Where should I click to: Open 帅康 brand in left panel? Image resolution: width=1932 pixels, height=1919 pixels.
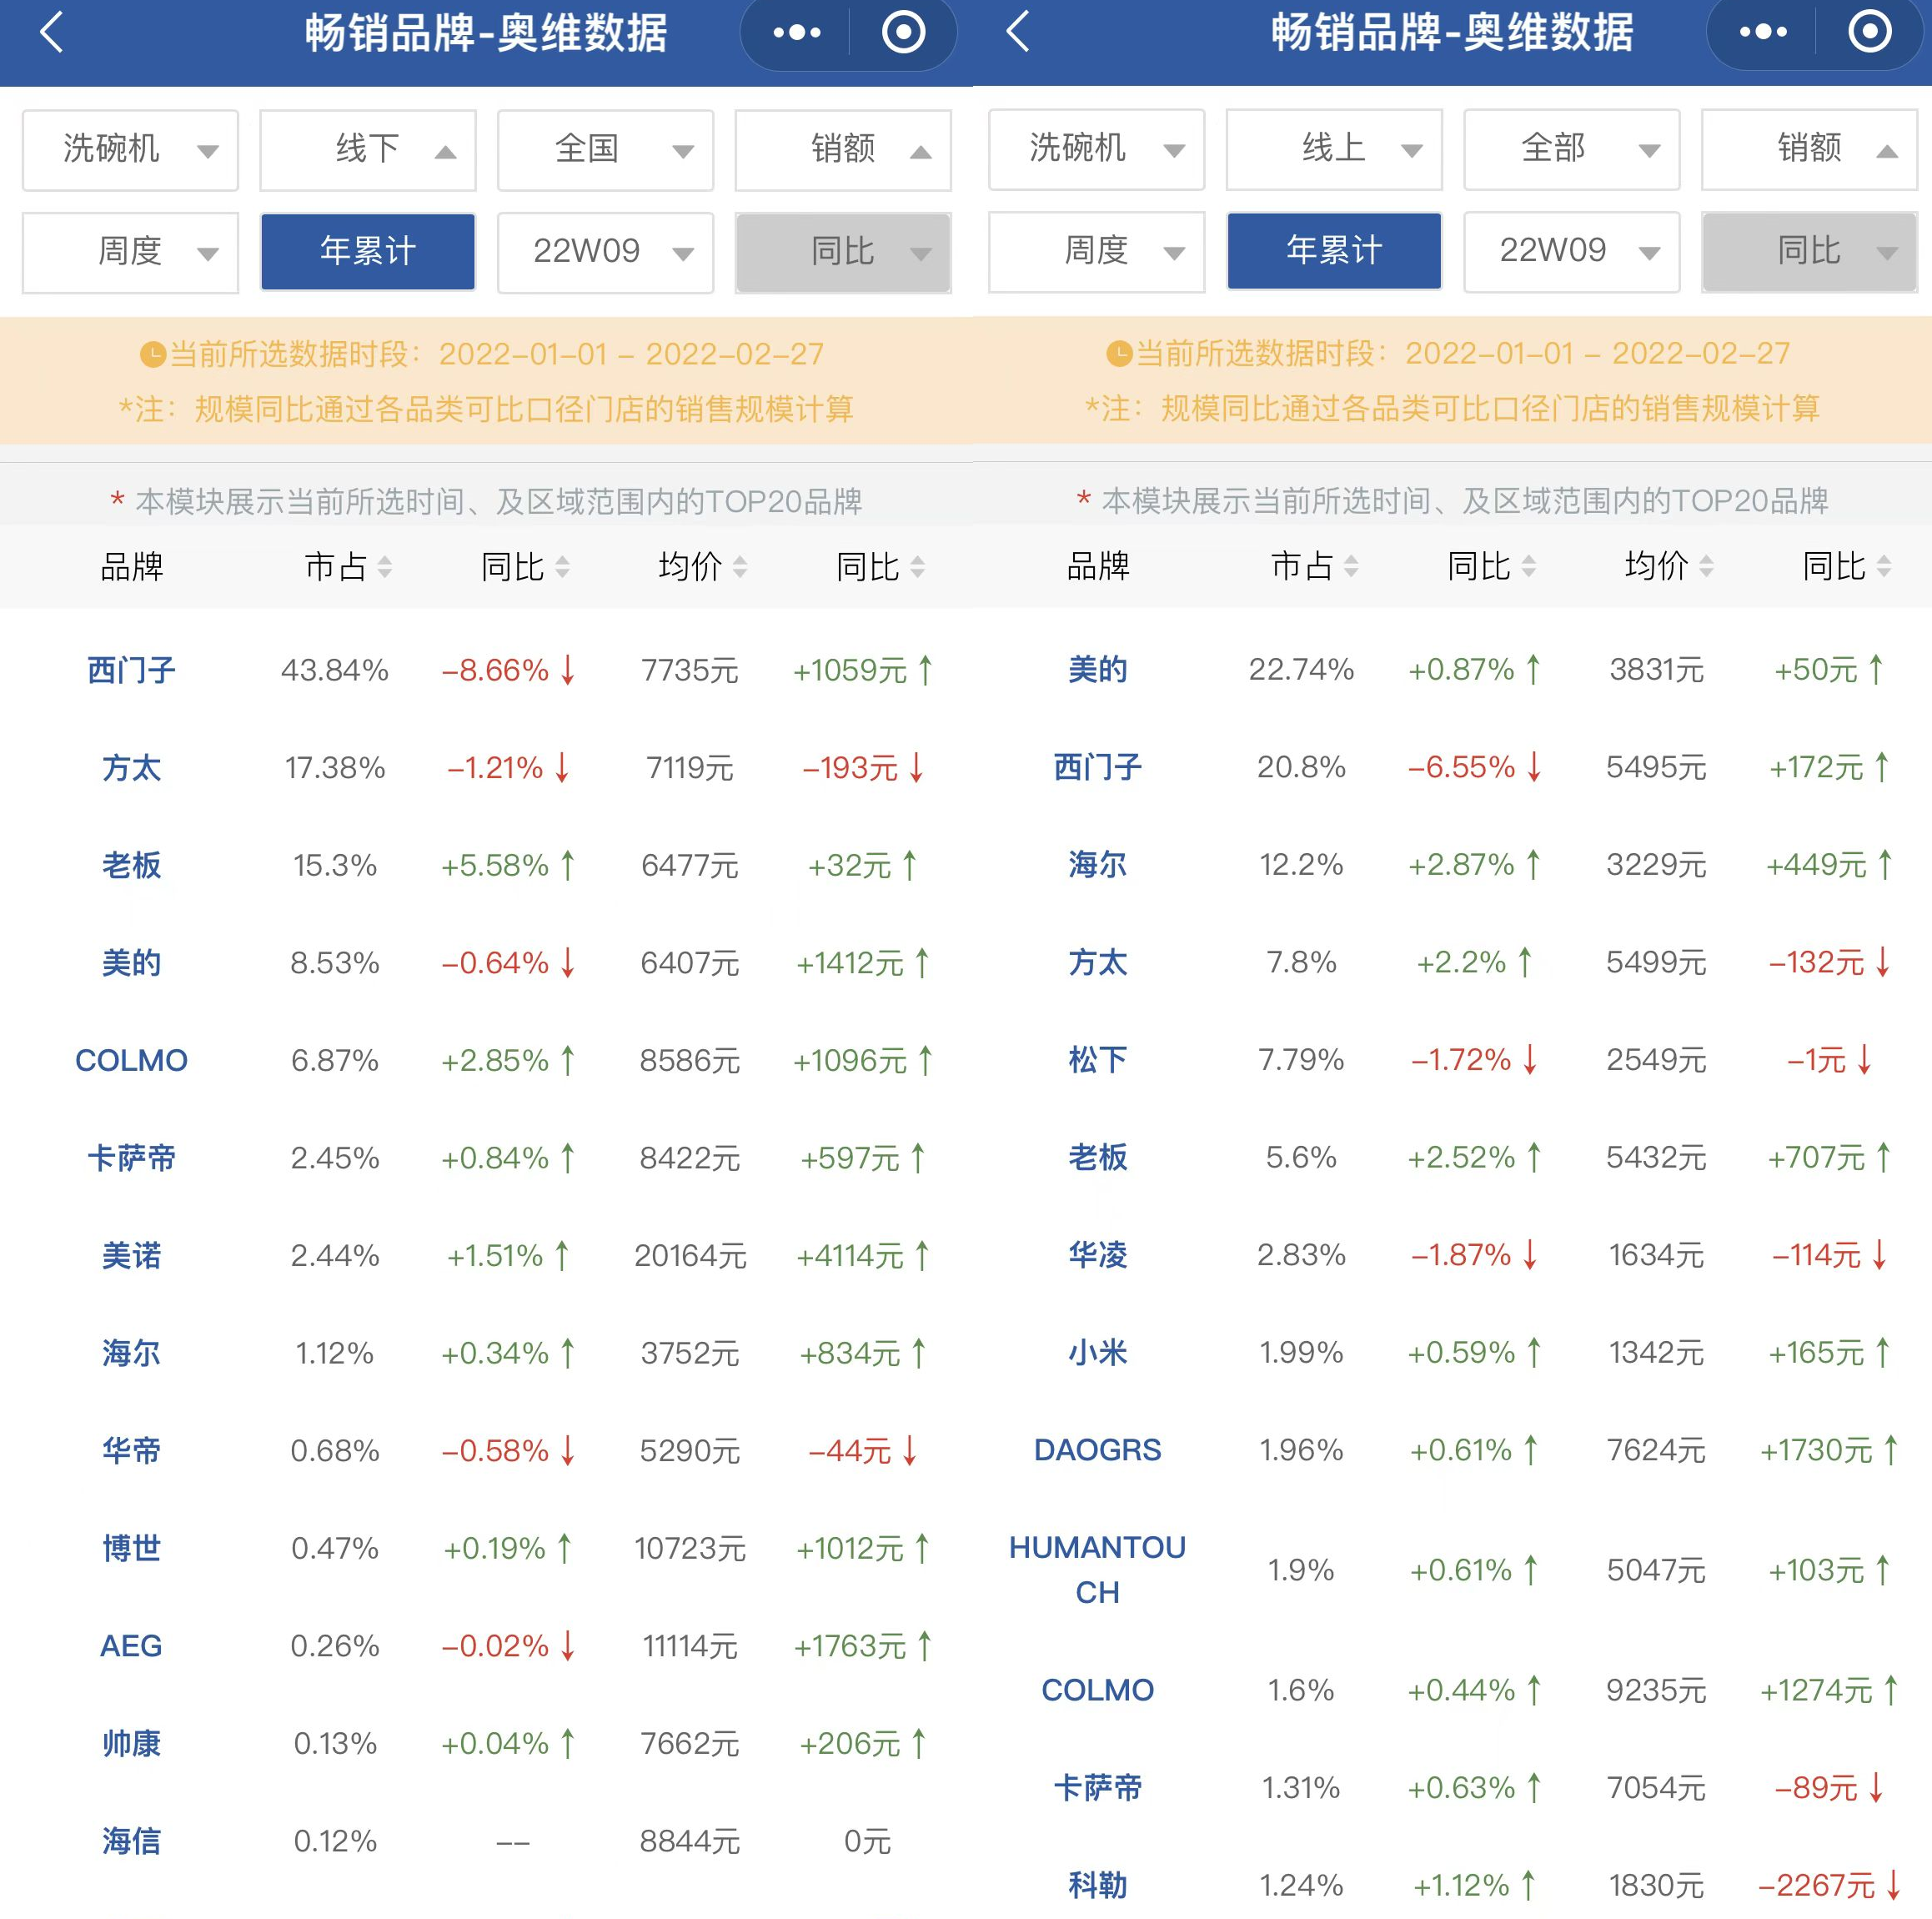[x=131, y=1743]
